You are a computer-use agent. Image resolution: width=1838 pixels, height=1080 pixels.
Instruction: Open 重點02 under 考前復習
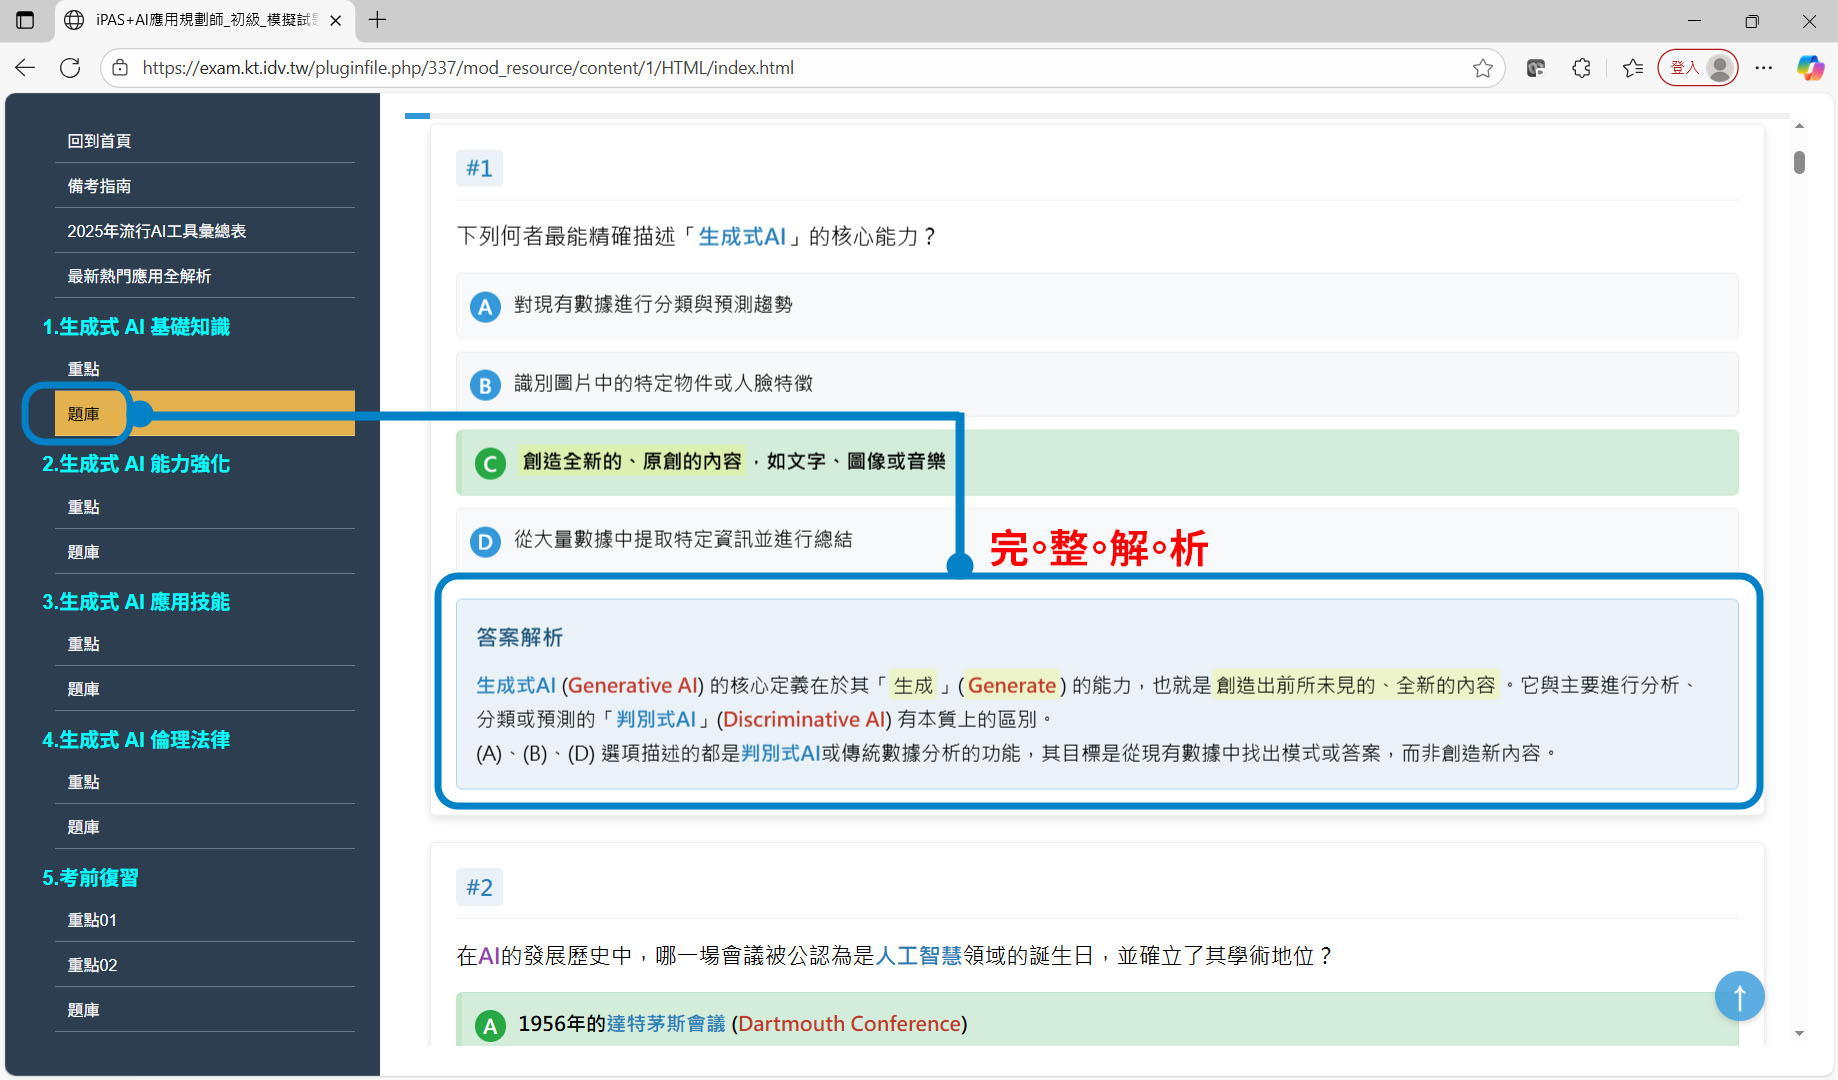click(205, 965)
